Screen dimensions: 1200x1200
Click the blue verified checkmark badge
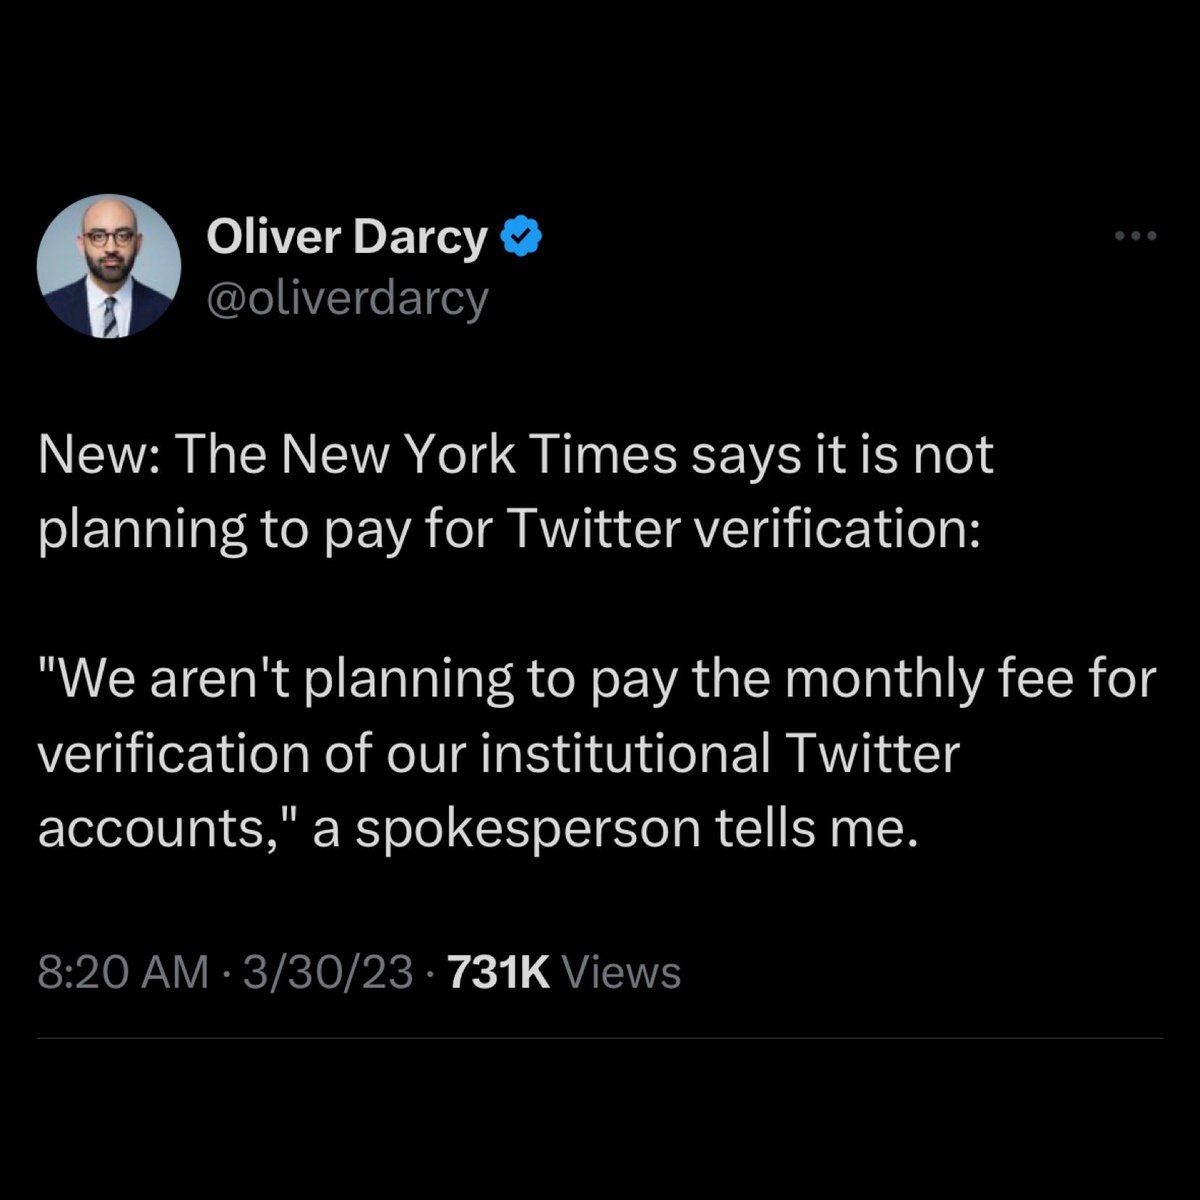tap(520, 238)
